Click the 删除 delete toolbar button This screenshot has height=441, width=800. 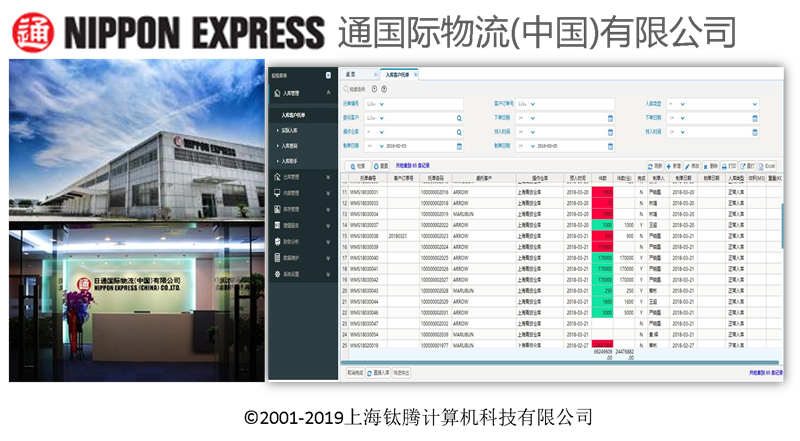(711, 166)
